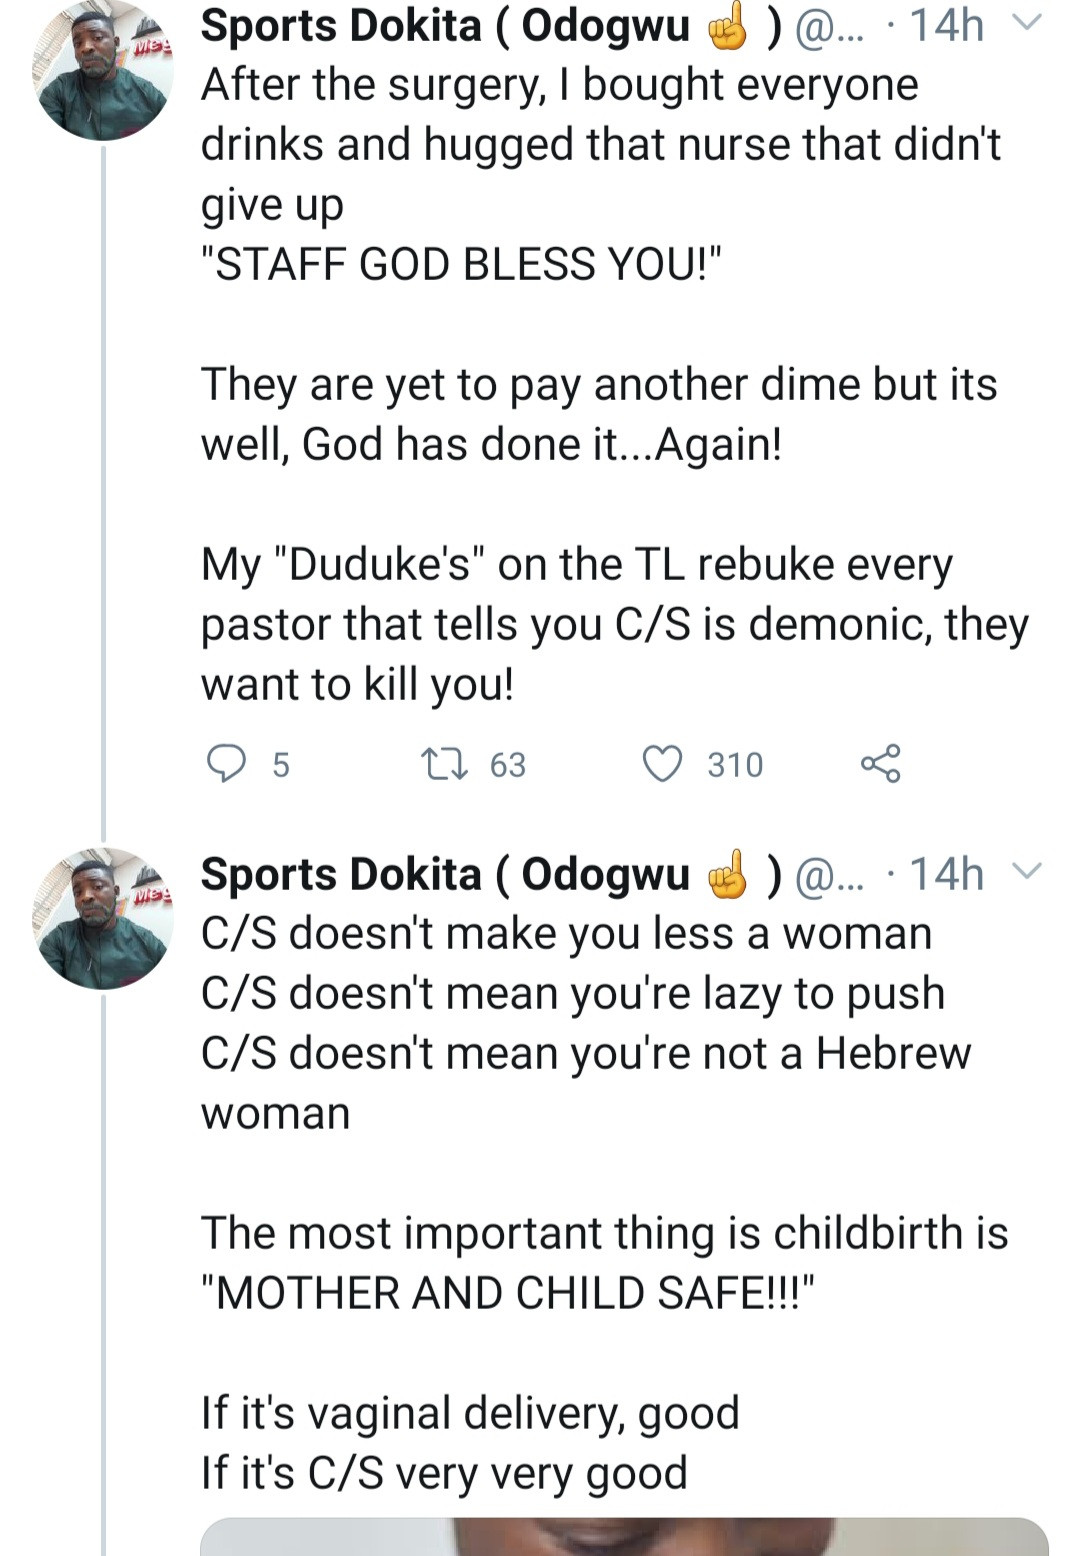Image resolution: width=1080 pixels, height=1556 pixels.
Task: Expand the second tweet's chevron options menu
Action: click(x=1028, y=870)
